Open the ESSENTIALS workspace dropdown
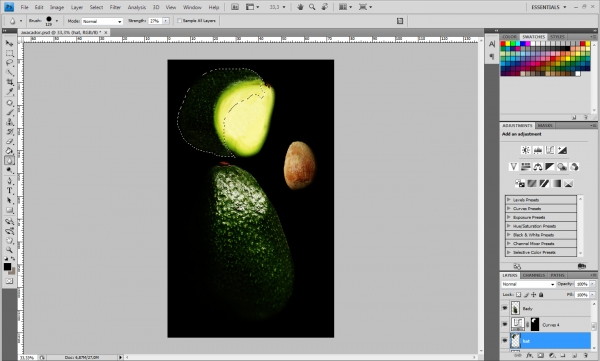The height and width of the screenshot is (361, 600). point(548,7)
